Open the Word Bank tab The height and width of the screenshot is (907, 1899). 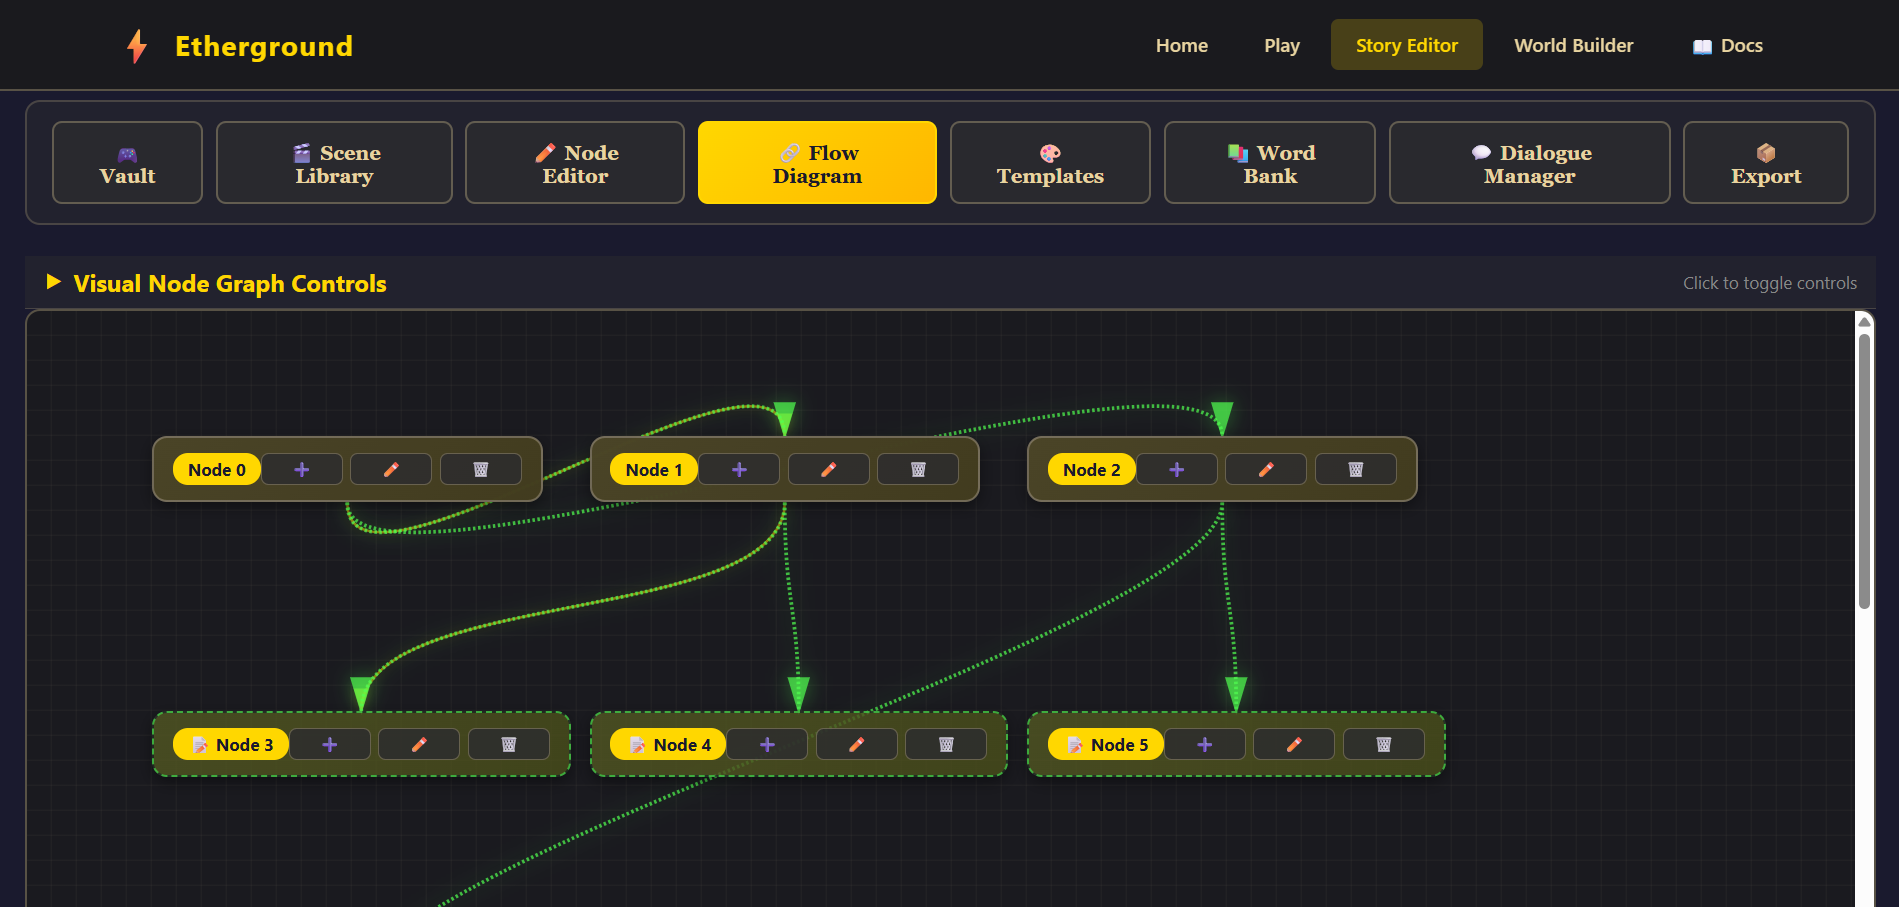1269,163
